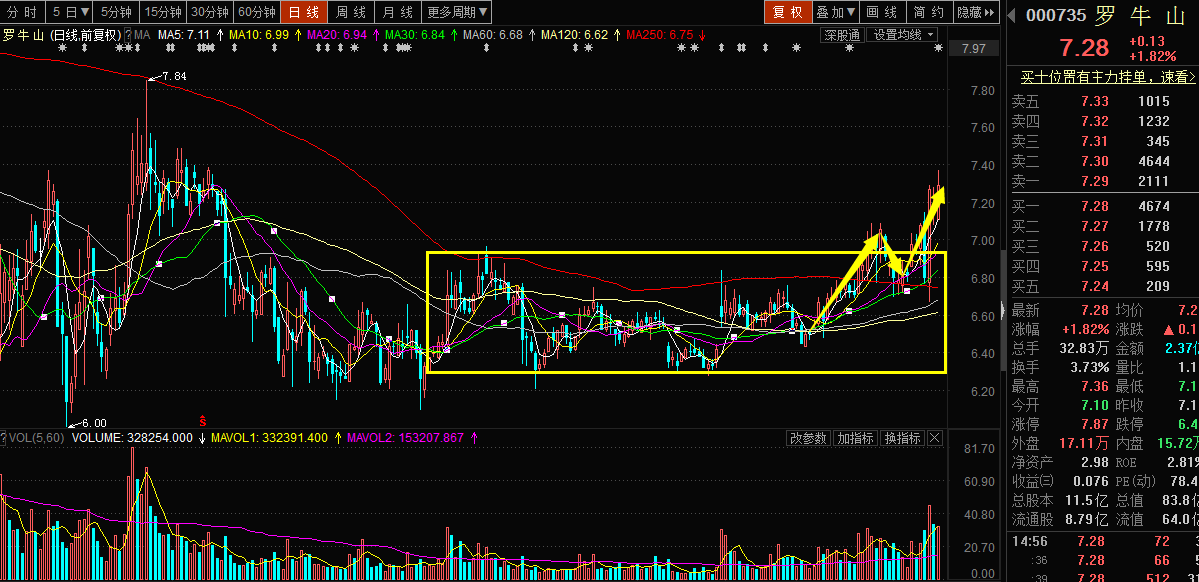Click the 深股通 tag button
Screen dimensions: 1199x582
(842, 35)
